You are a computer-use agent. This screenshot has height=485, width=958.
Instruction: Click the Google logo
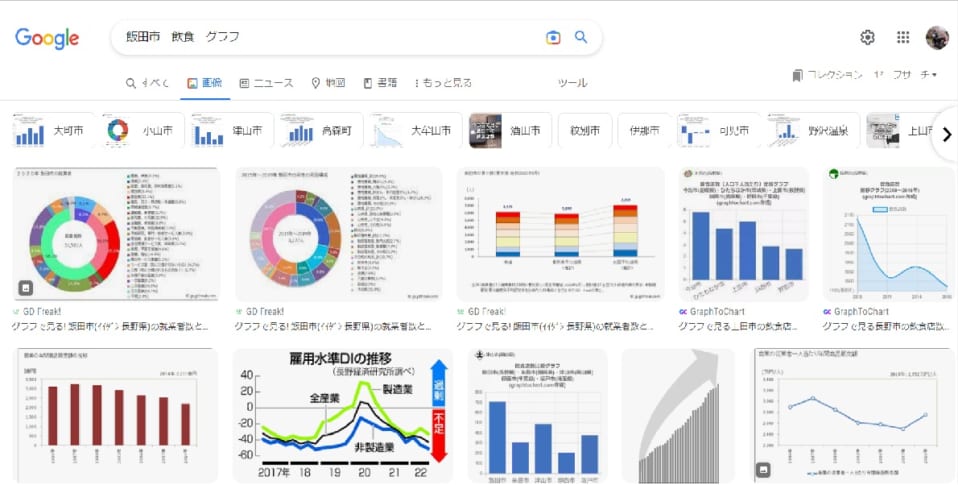pos(47,38)
